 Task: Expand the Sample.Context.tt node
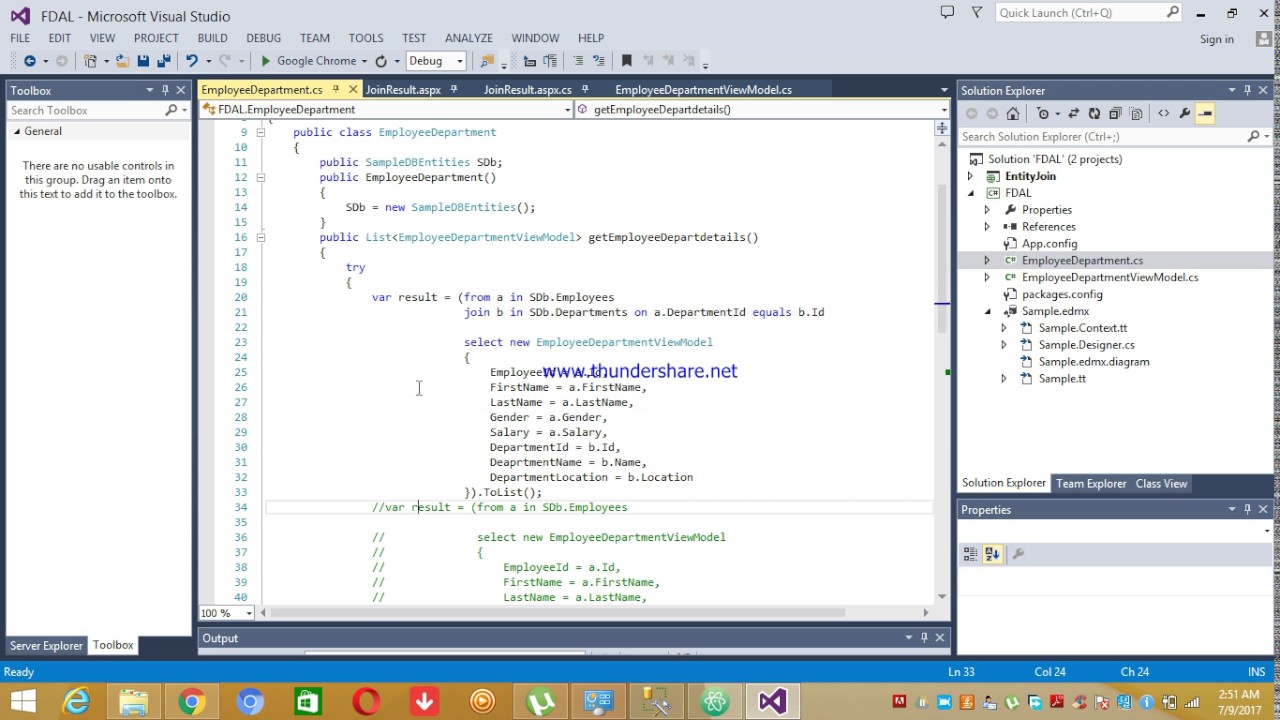1004,328
